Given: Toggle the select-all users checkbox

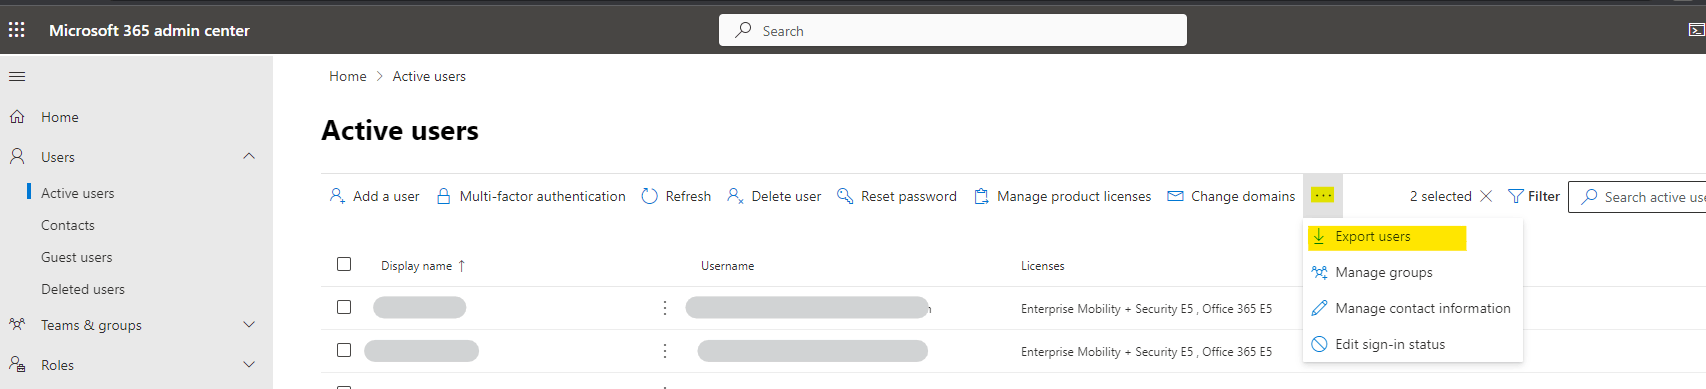Looking at the screenshot, I should 344,264.
